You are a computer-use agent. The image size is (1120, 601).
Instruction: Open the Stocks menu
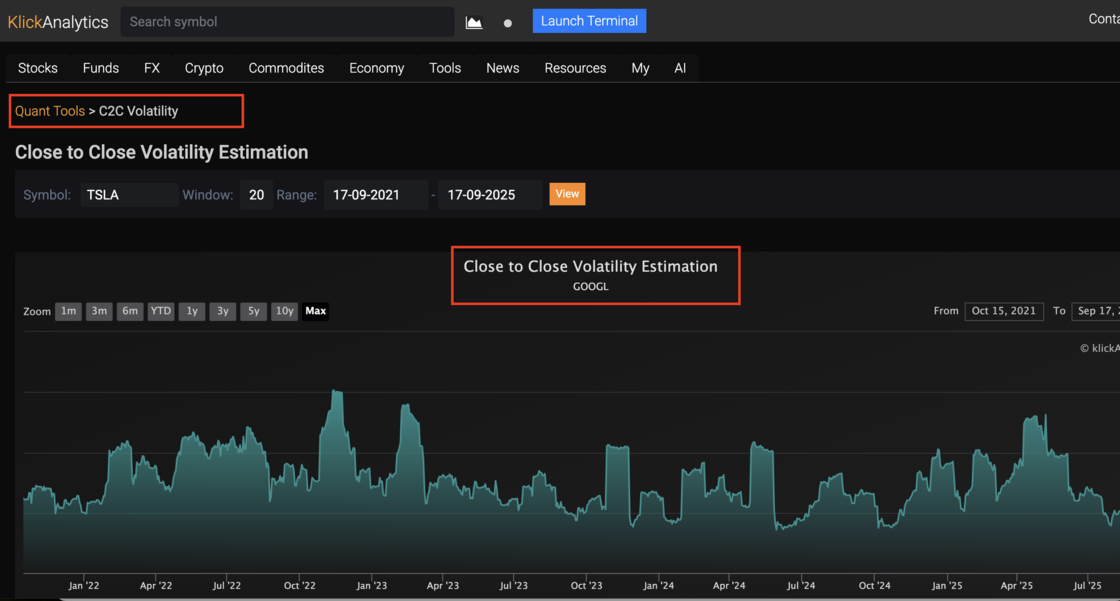[x=38, y=68]
